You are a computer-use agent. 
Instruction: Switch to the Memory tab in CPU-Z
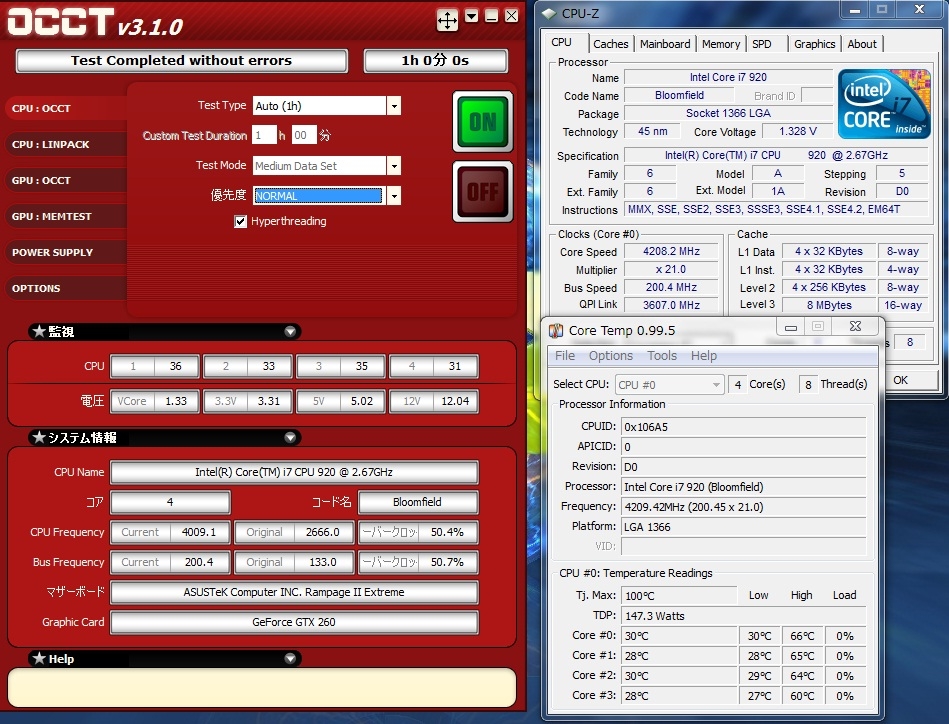click(x=721, y=44)
